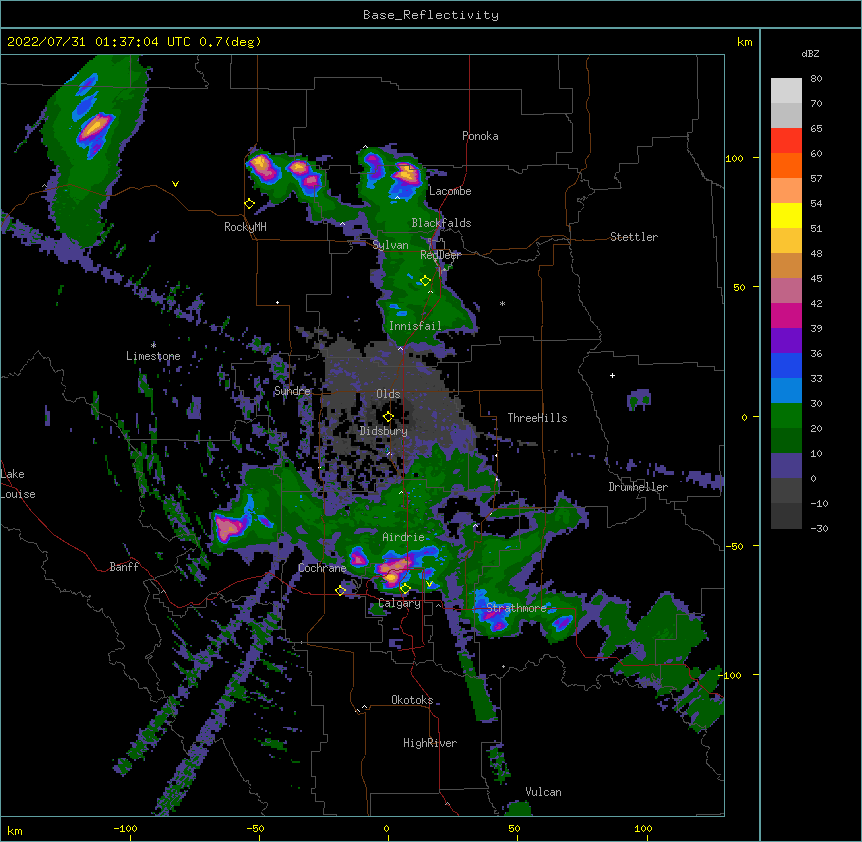
Task: Select the bright green 30 dBZ legend swatch
Action: coord(786,416)
